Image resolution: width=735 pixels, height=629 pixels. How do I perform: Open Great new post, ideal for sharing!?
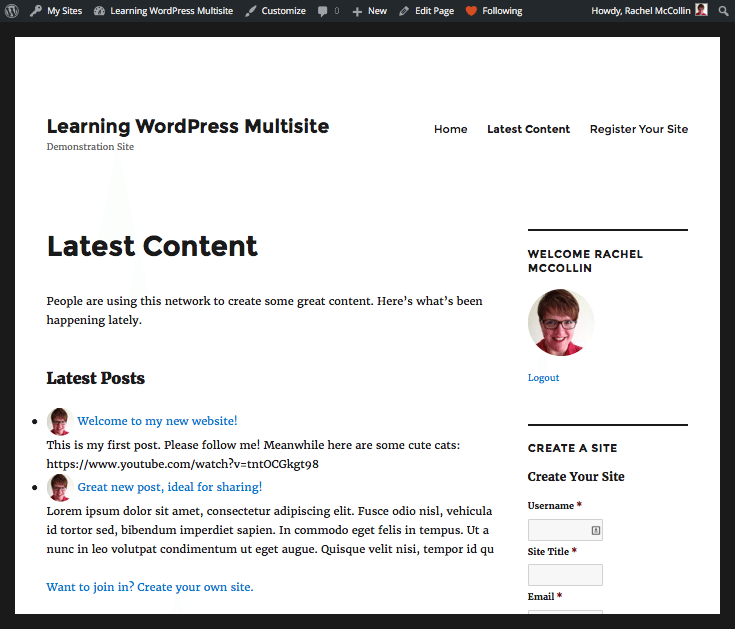(170, 487)
